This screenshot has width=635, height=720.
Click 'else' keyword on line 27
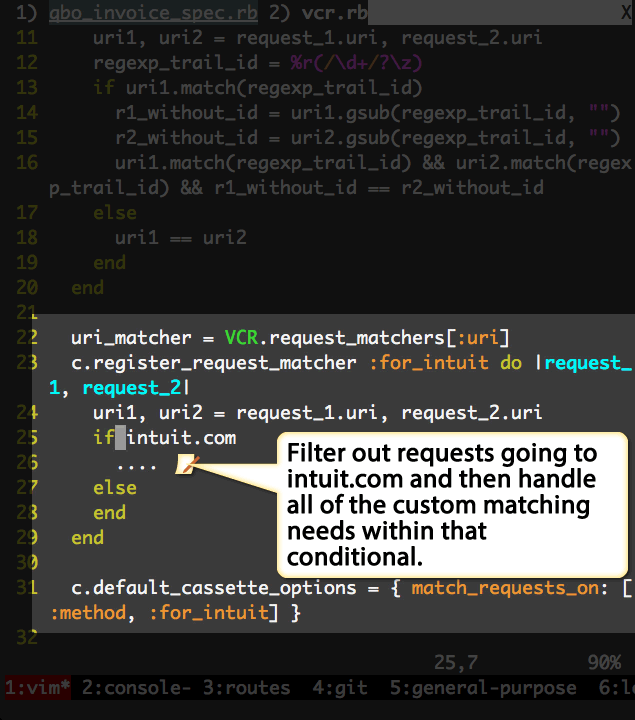[x=115, y=488]
